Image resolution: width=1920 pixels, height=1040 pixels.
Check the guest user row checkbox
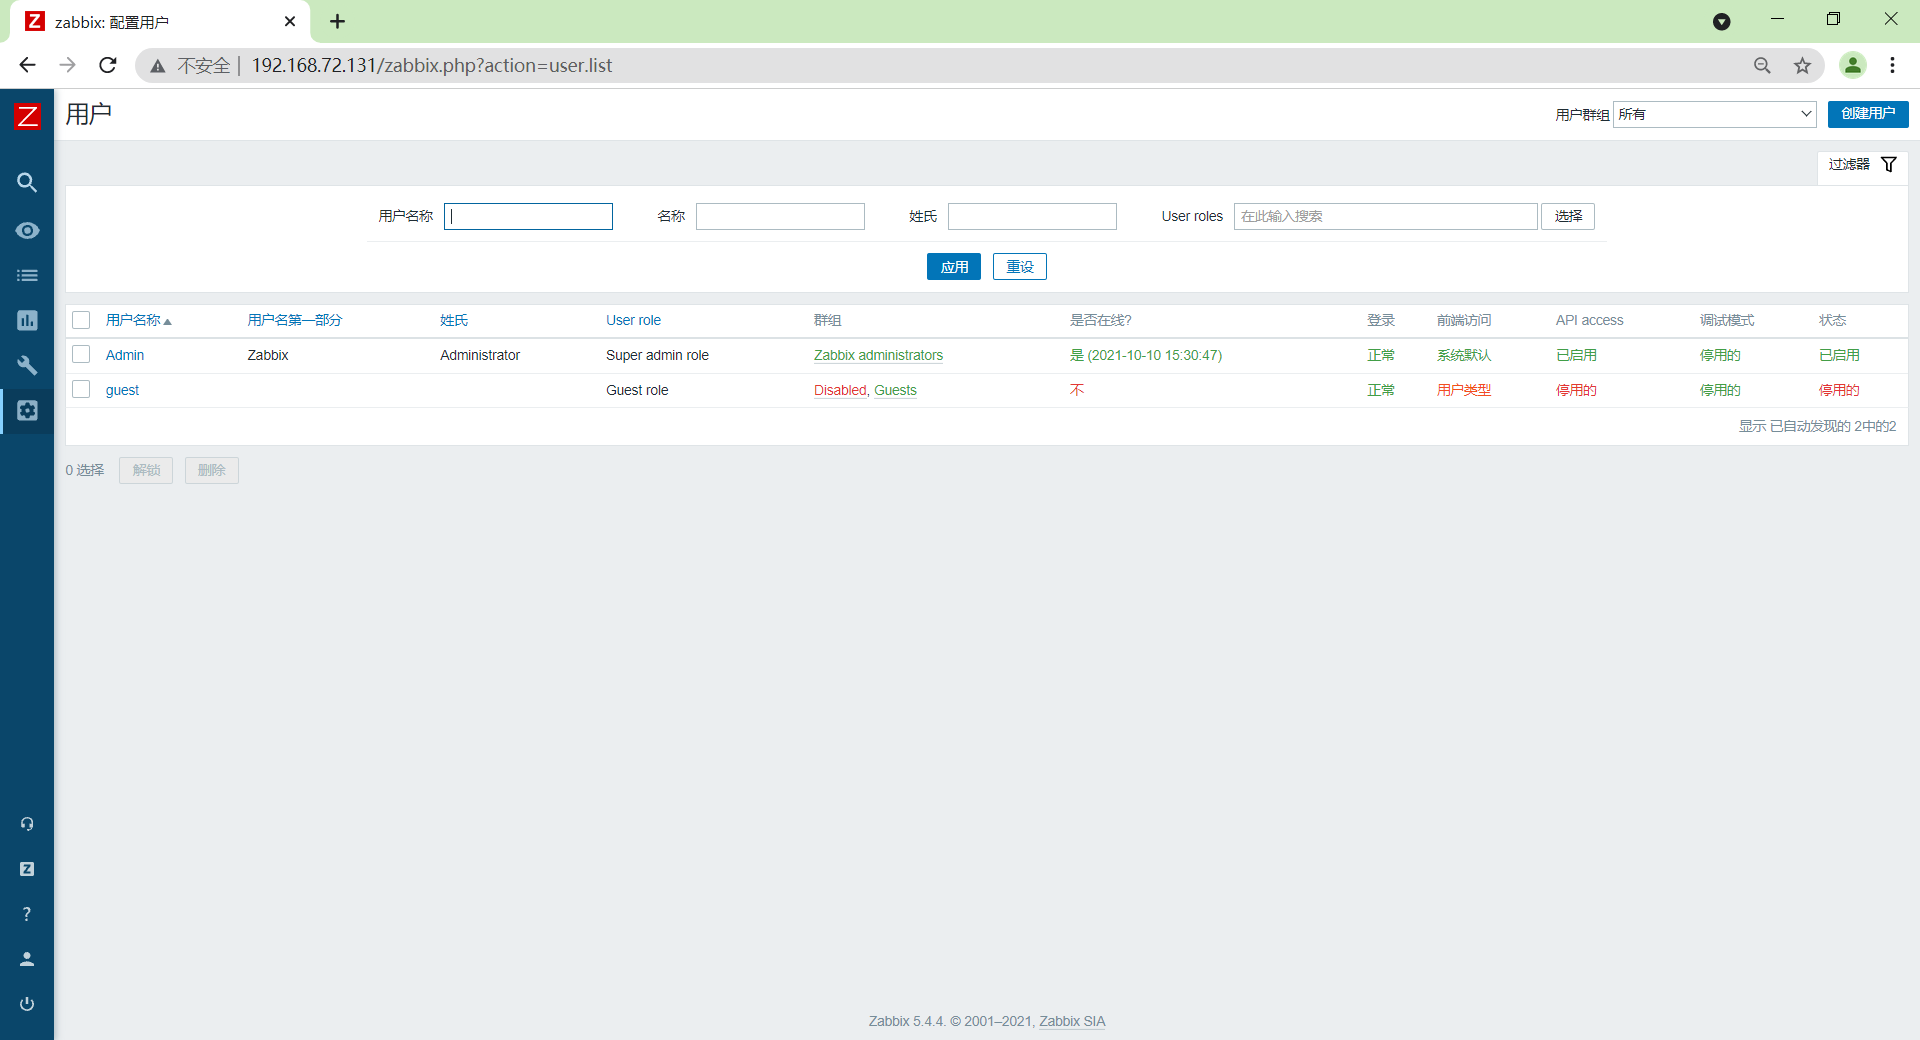click(81, 390)
